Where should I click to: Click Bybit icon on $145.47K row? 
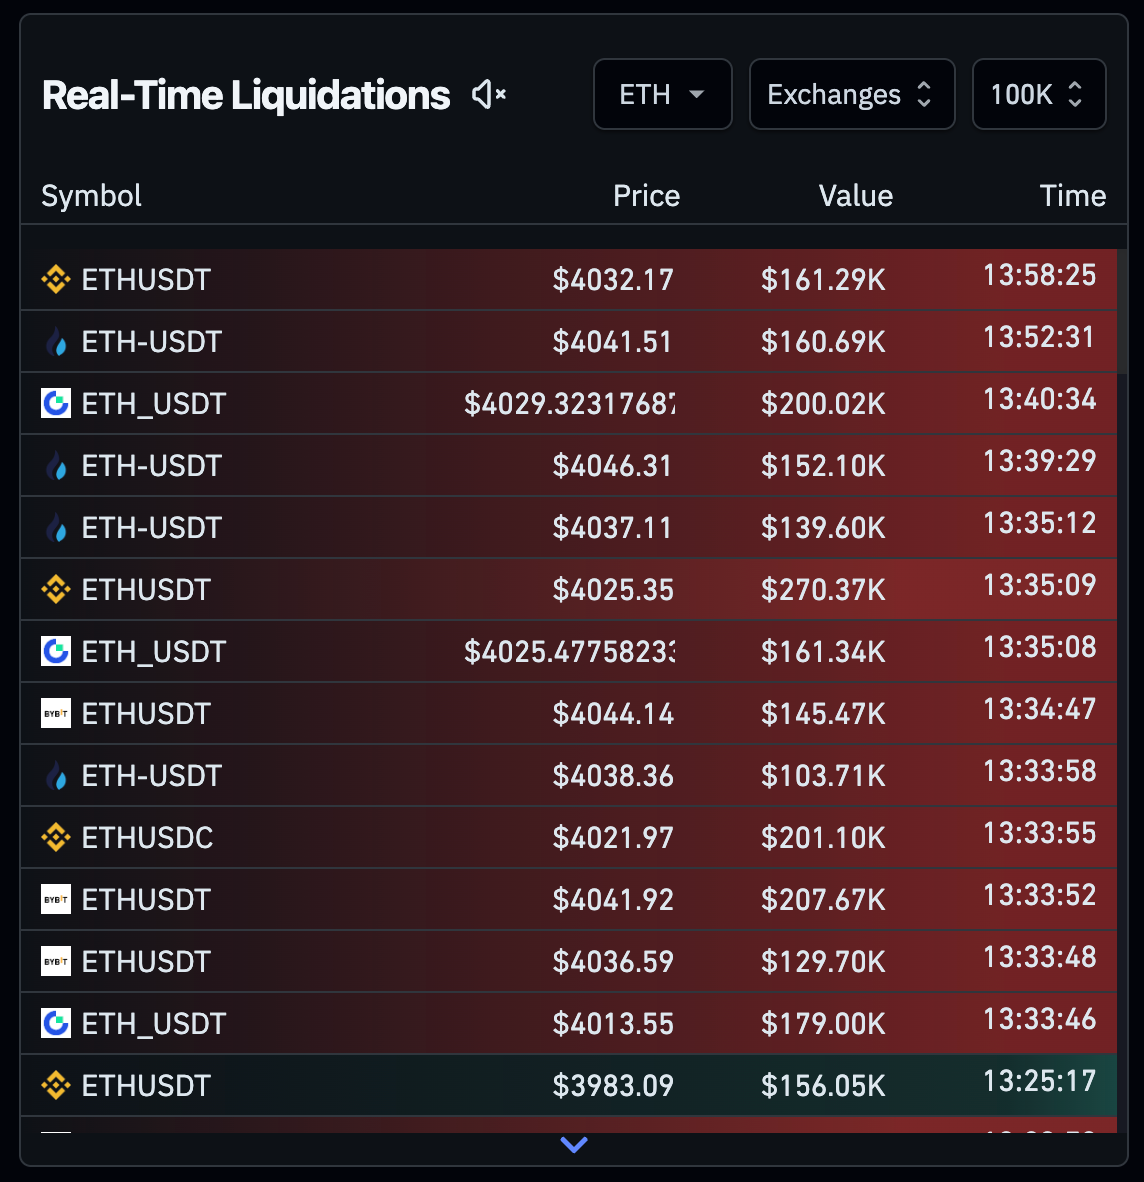point(56,714)
